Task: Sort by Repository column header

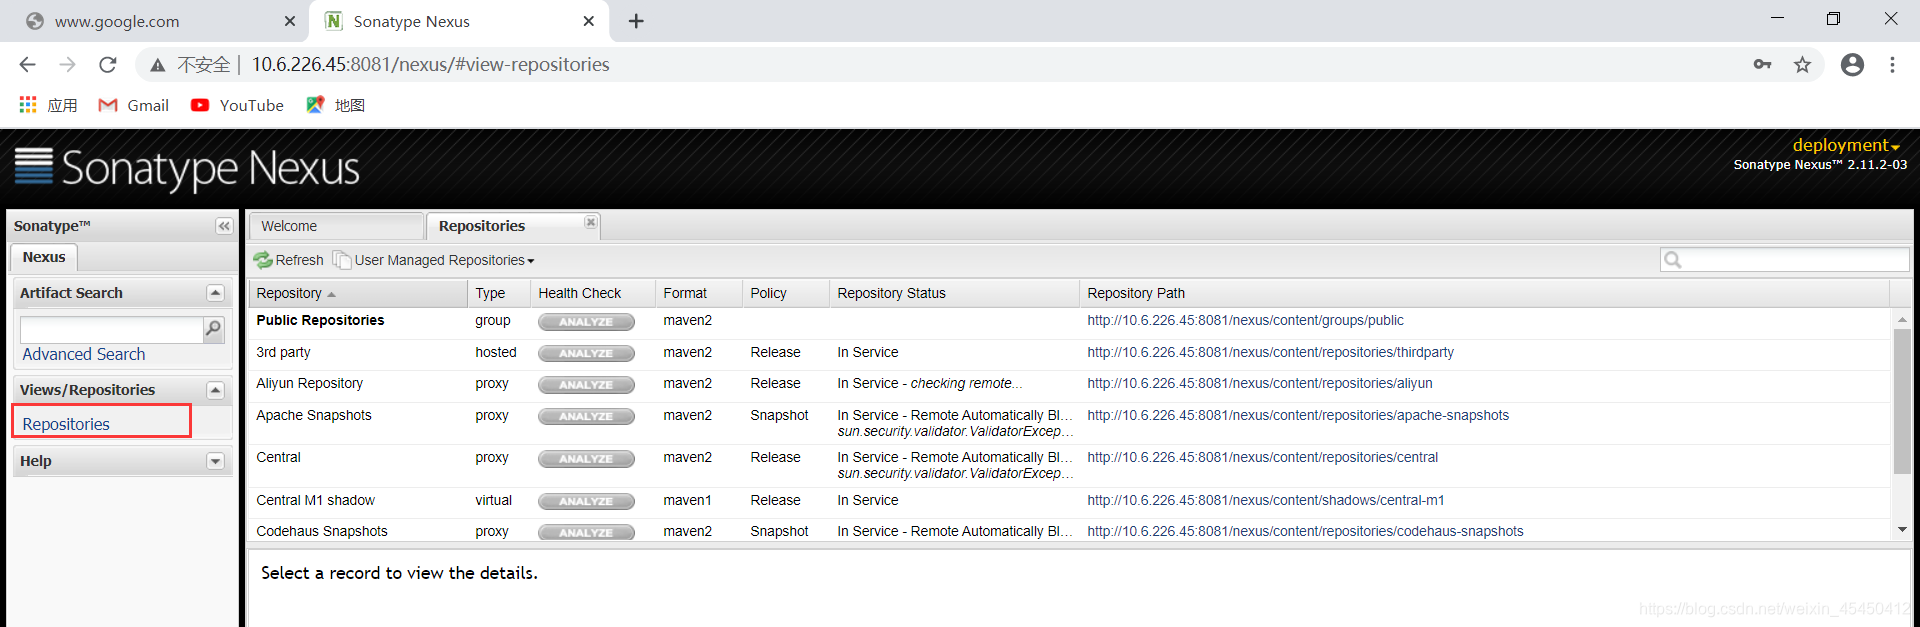Action: tap(358, 293)
